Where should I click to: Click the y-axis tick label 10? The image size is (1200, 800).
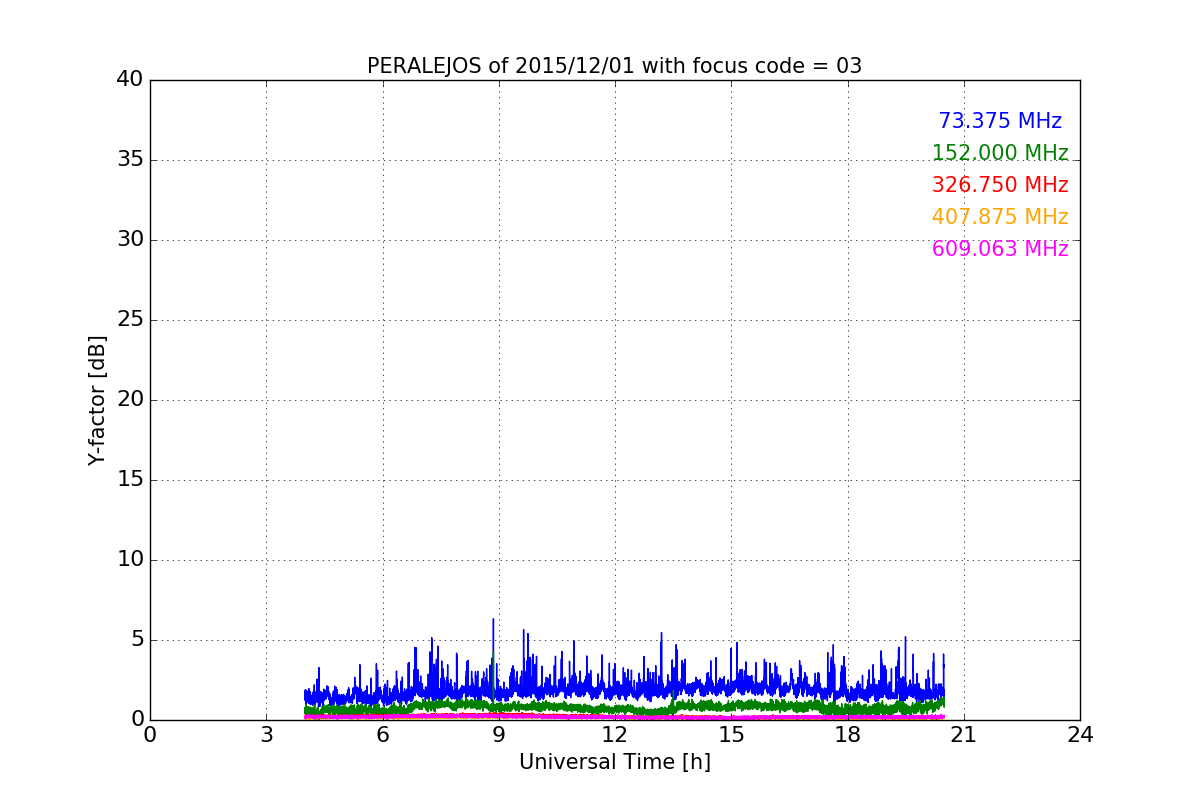tap(130, 559)
